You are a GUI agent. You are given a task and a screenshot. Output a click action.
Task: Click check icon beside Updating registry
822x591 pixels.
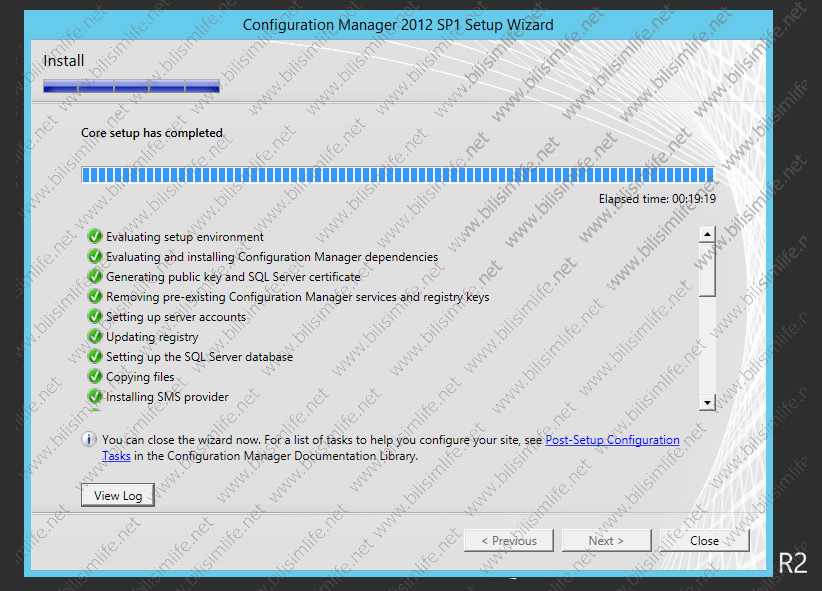95,336
